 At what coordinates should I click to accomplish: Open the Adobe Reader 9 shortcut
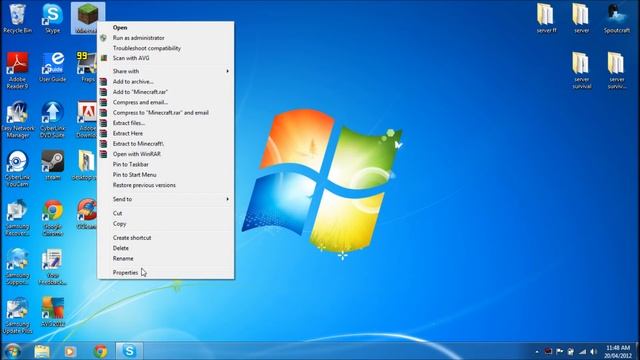click(17, 70)
